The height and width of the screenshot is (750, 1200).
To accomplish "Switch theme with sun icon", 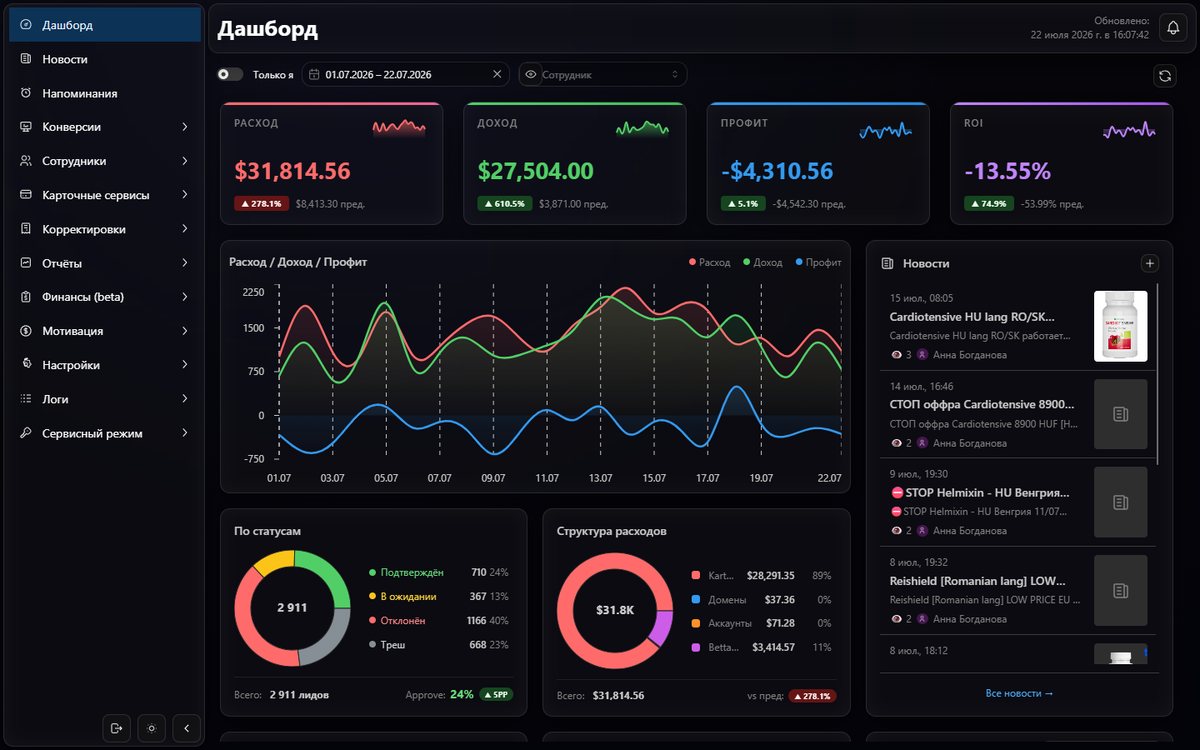I will pyautogui.click(x=151, y=728).
